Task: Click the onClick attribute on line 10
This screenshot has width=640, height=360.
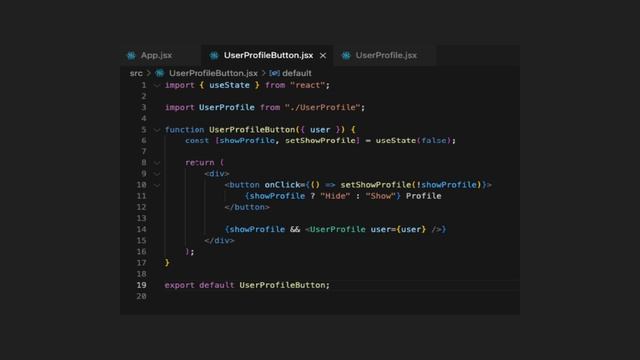Action: (x=282, y=184)
